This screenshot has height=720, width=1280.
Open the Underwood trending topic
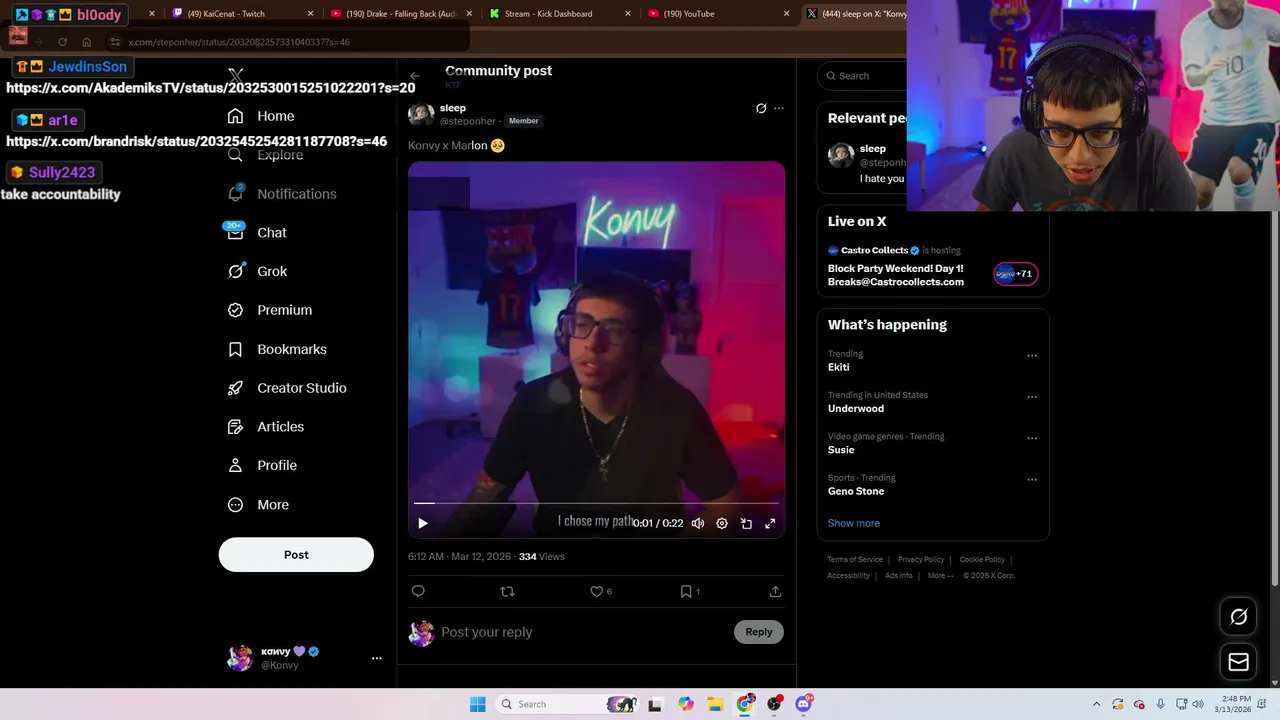tap(856, 408)
